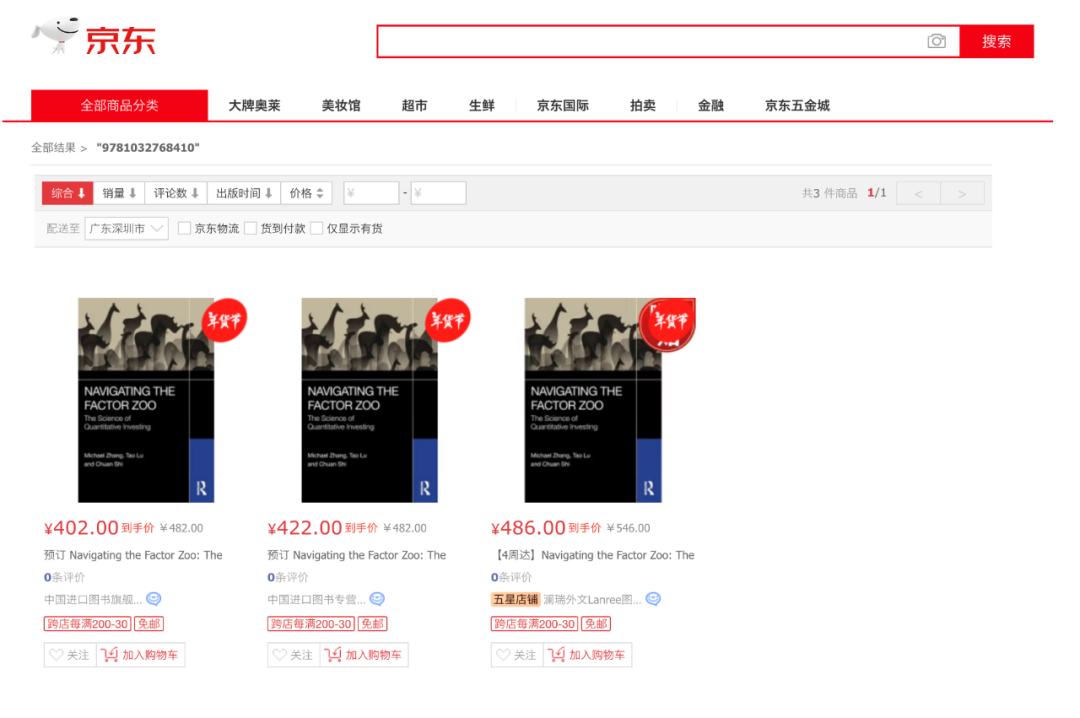Click the JD dog mascot logo
The image size is (1080, 718).
pos(56,35)
